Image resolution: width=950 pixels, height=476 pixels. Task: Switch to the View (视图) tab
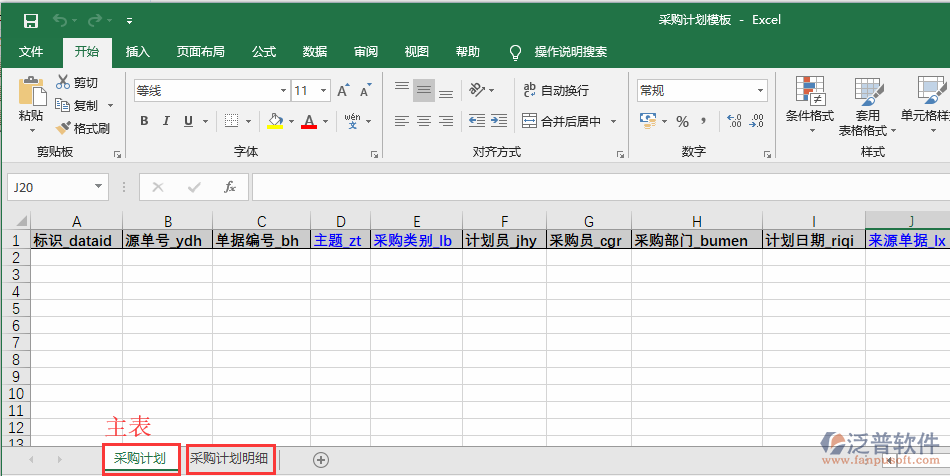point(417,52)
